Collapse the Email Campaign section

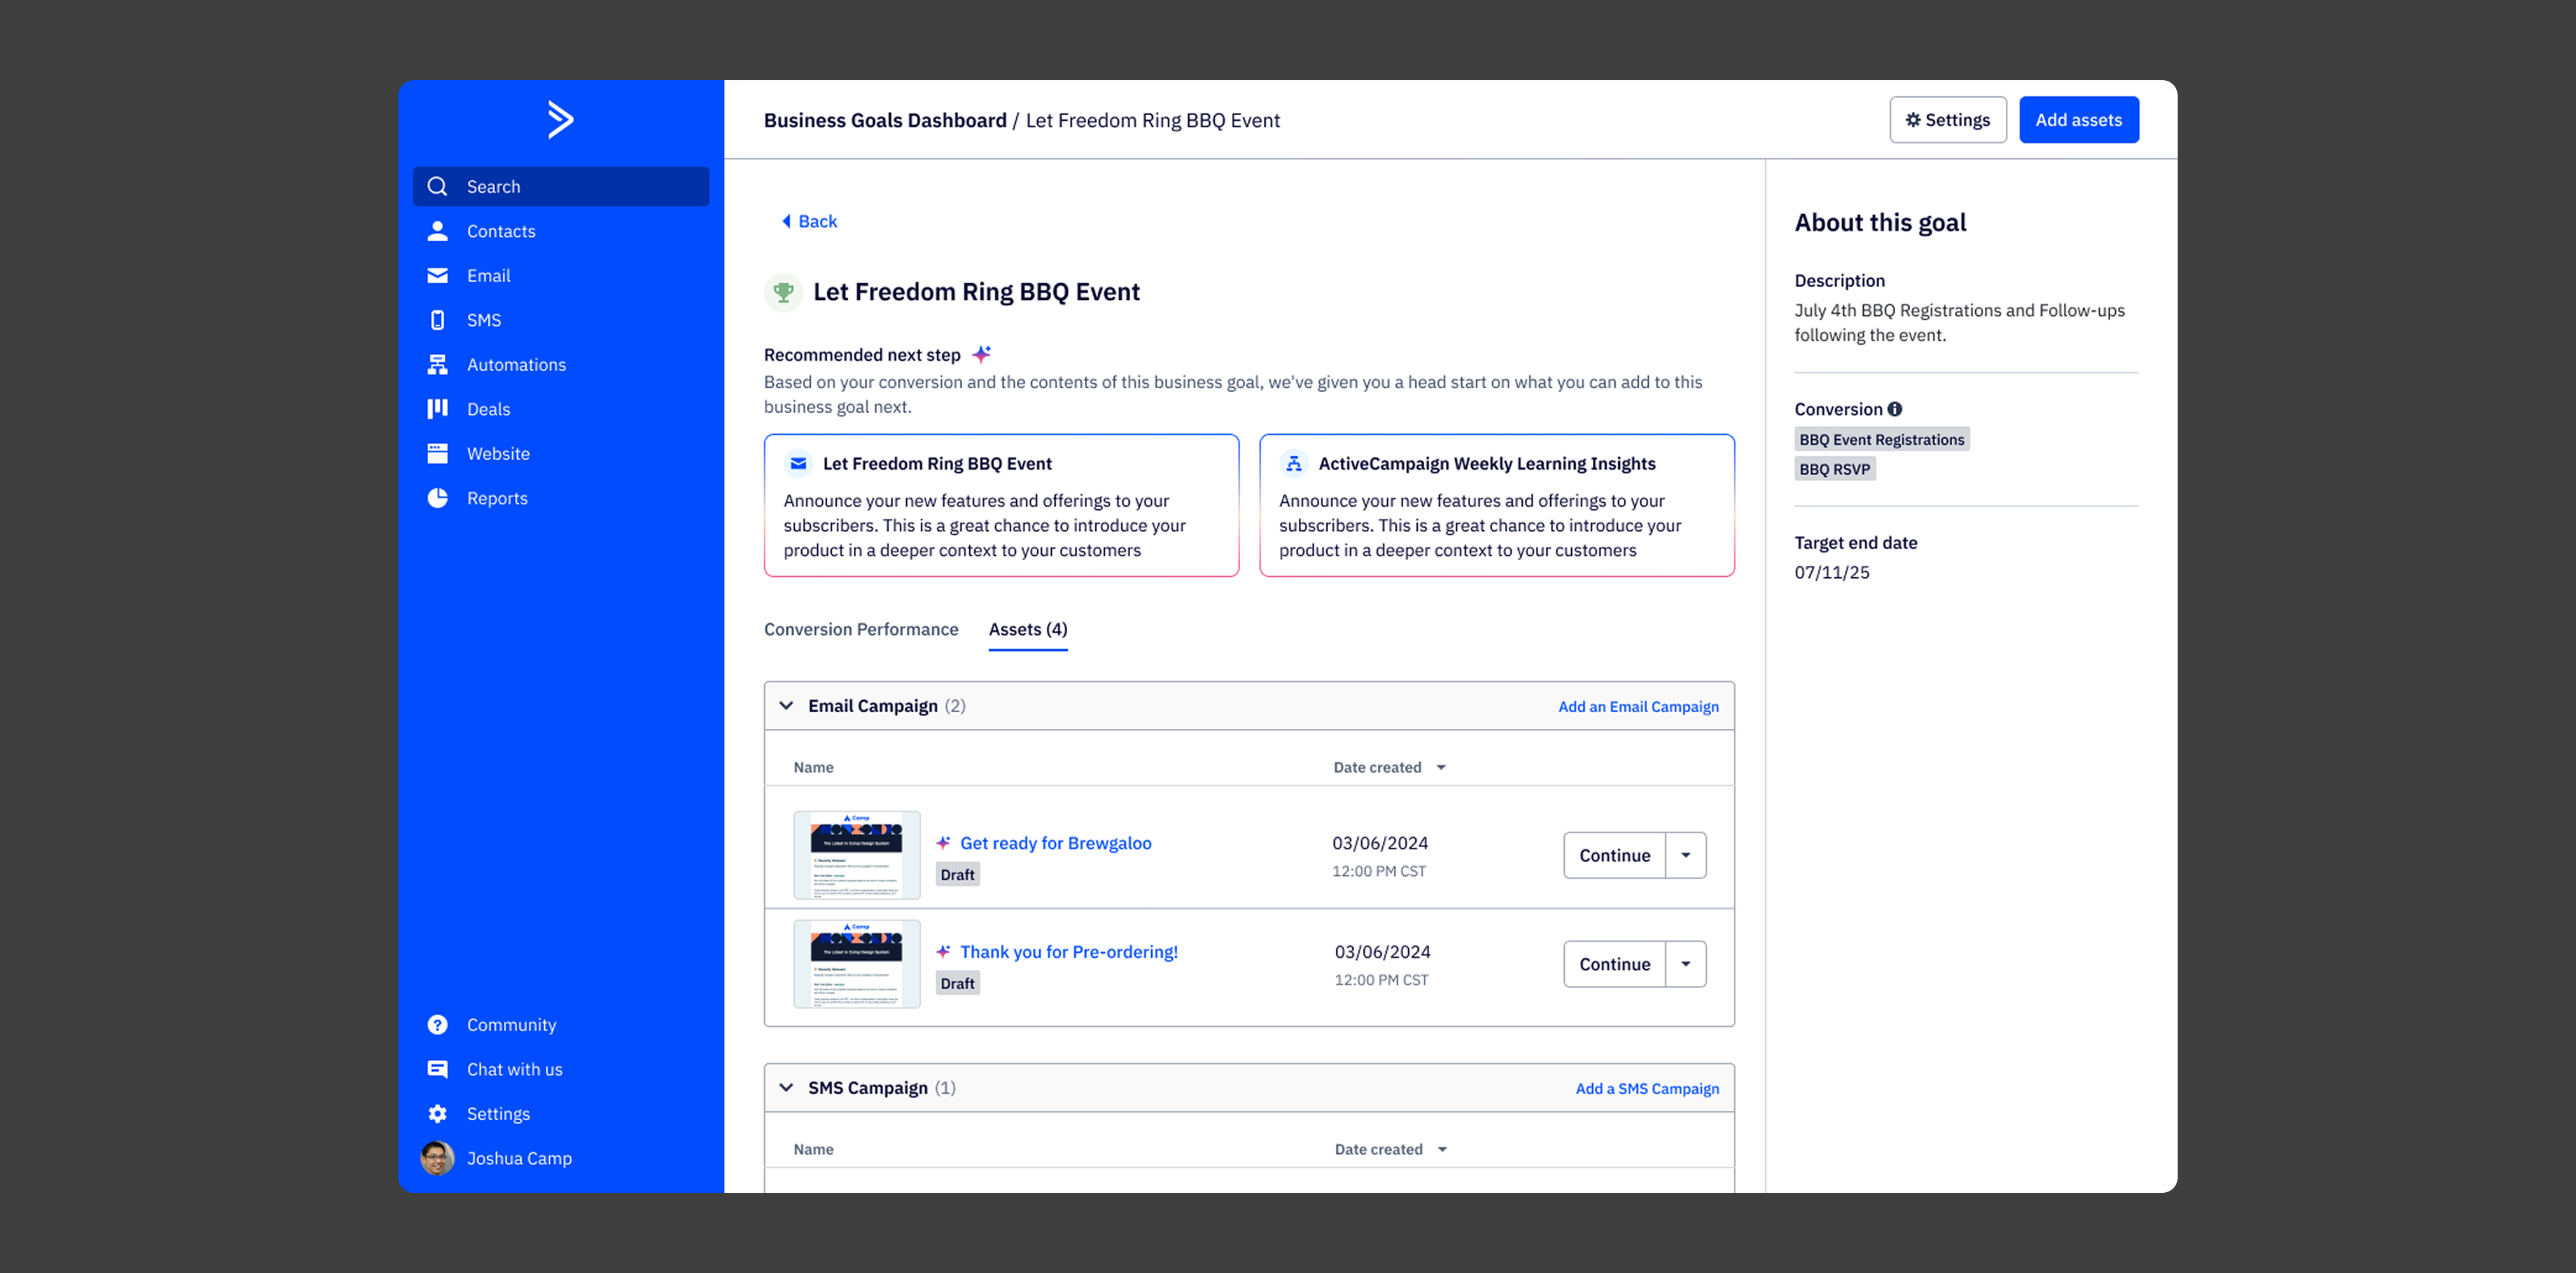[786, 706]
